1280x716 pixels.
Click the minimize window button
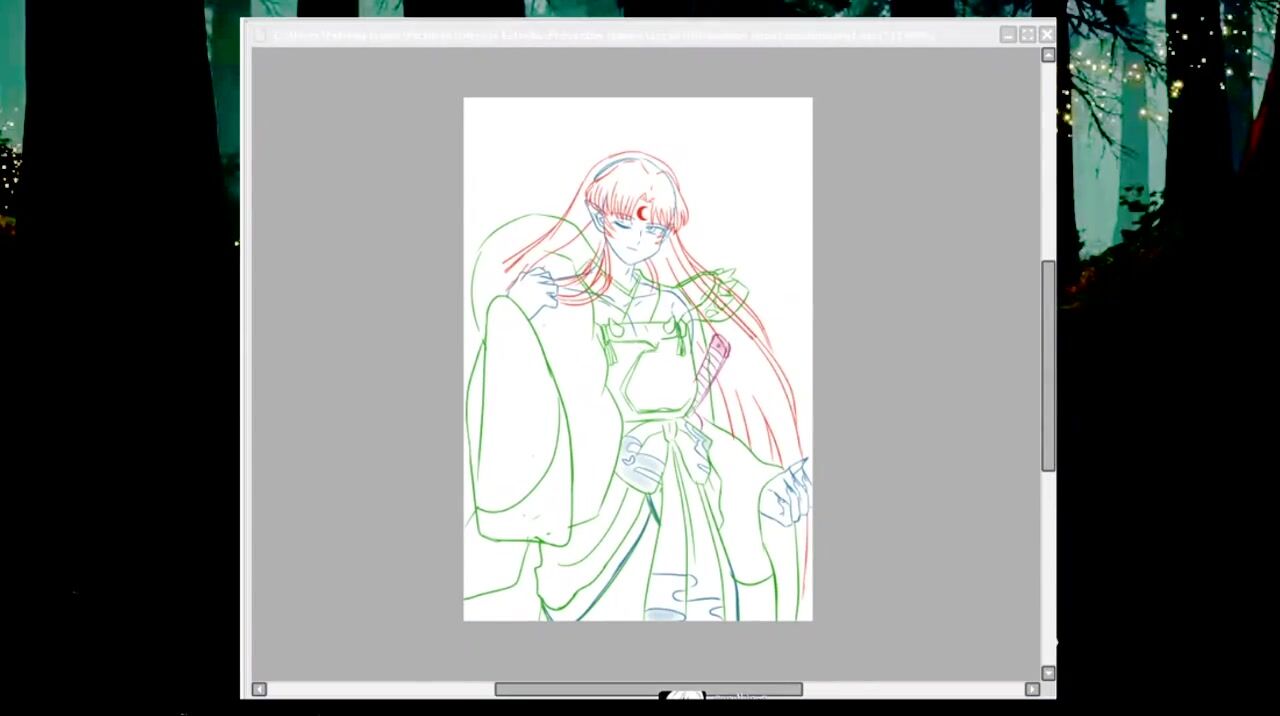point(1008,35)
